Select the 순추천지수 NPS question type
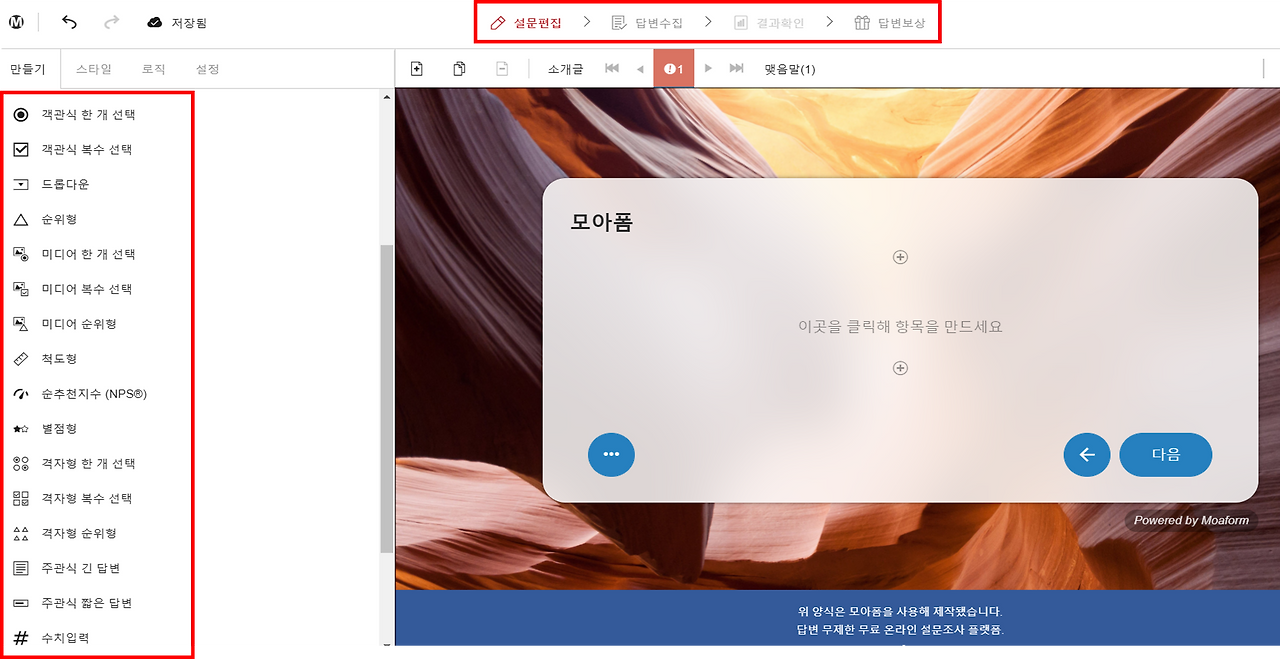Image resolution: width=1280 pixels, height=659 pixels. click(x=90, y=393)
